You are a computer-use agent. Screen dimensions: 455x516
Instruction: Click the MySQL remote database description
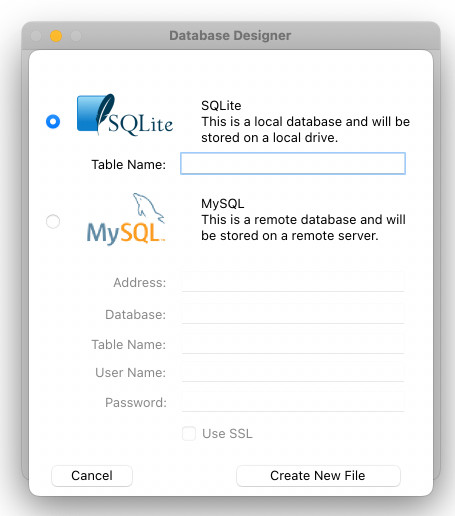[303, 227]
